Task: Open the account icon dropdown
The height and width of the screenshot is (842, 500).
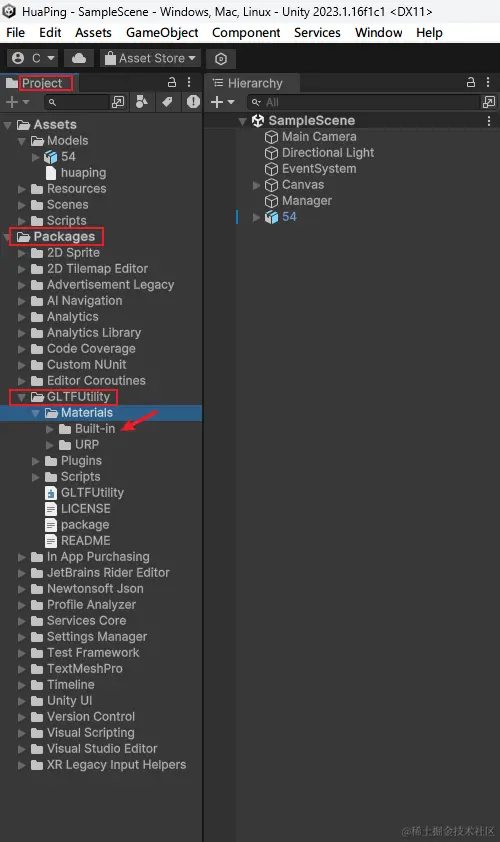Action: click(33, 58)
